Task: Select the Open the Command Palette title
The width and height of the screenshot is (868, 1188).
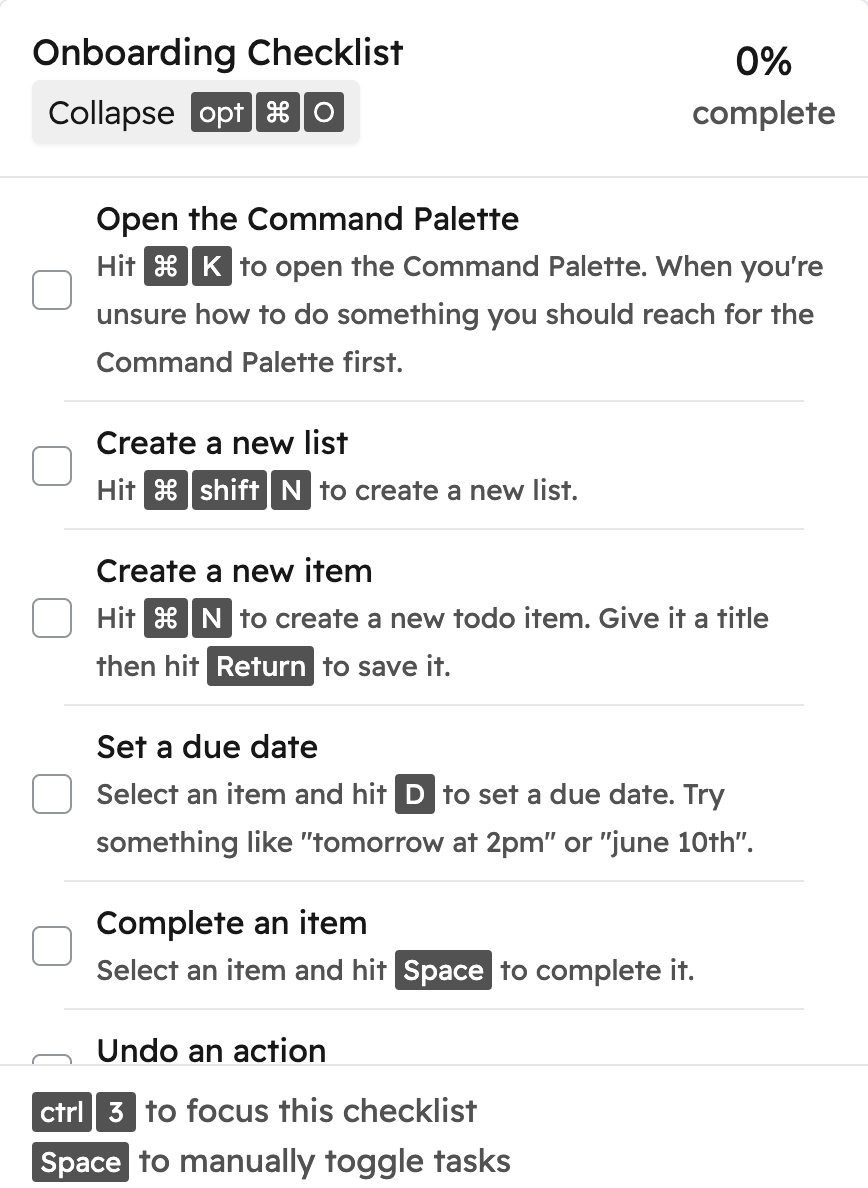Action: (307, 219)
